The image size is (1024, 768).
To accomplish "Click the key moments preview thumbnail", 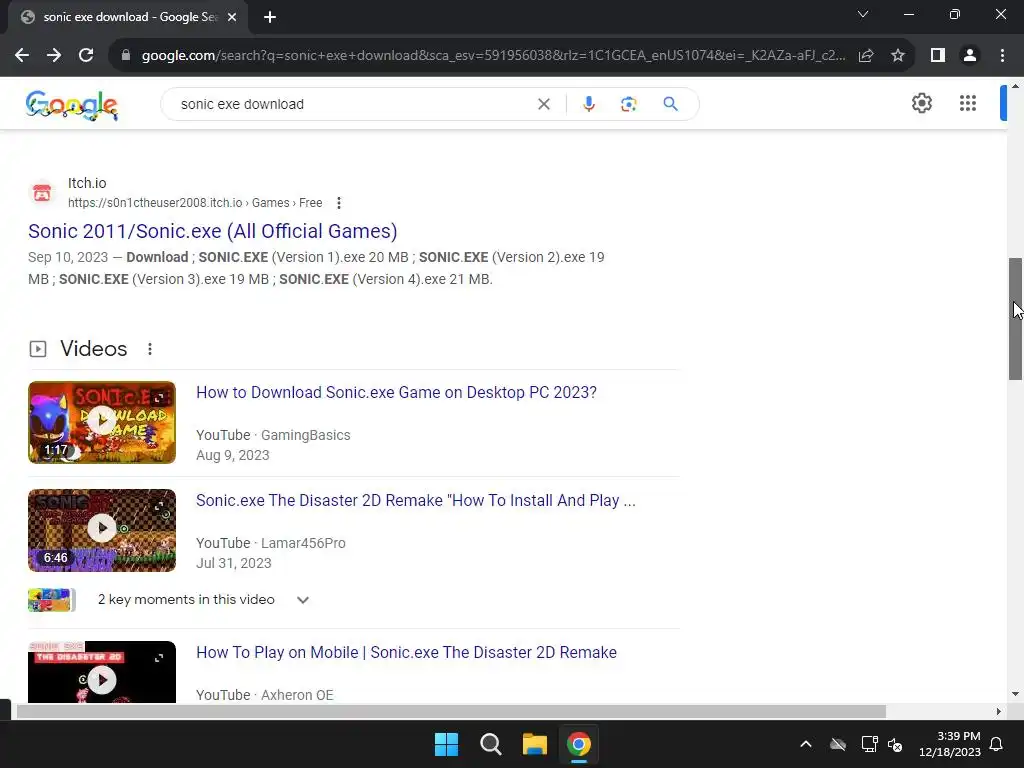I will click(x=51, y=600).
